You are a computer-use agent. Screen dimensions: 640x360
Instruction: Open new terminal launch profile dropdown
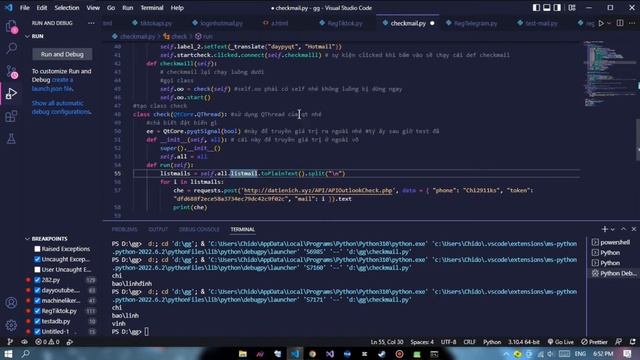[x=612, y=229]
